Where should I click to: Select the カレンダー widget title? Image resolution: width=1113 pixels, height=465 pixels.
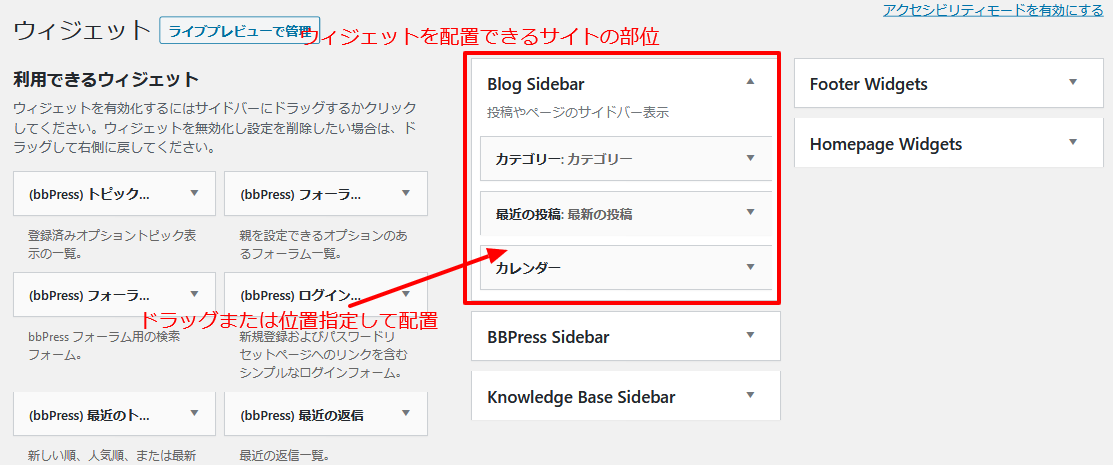(x=528, y=268)
